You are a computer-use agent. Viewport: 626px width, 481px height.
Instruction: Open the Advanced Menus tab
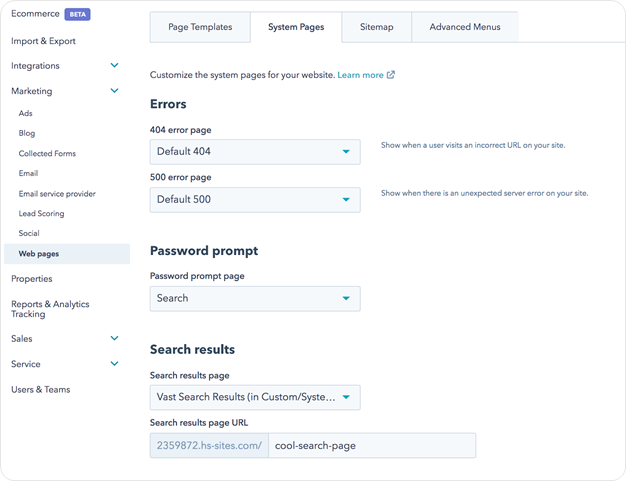(464, 27)
